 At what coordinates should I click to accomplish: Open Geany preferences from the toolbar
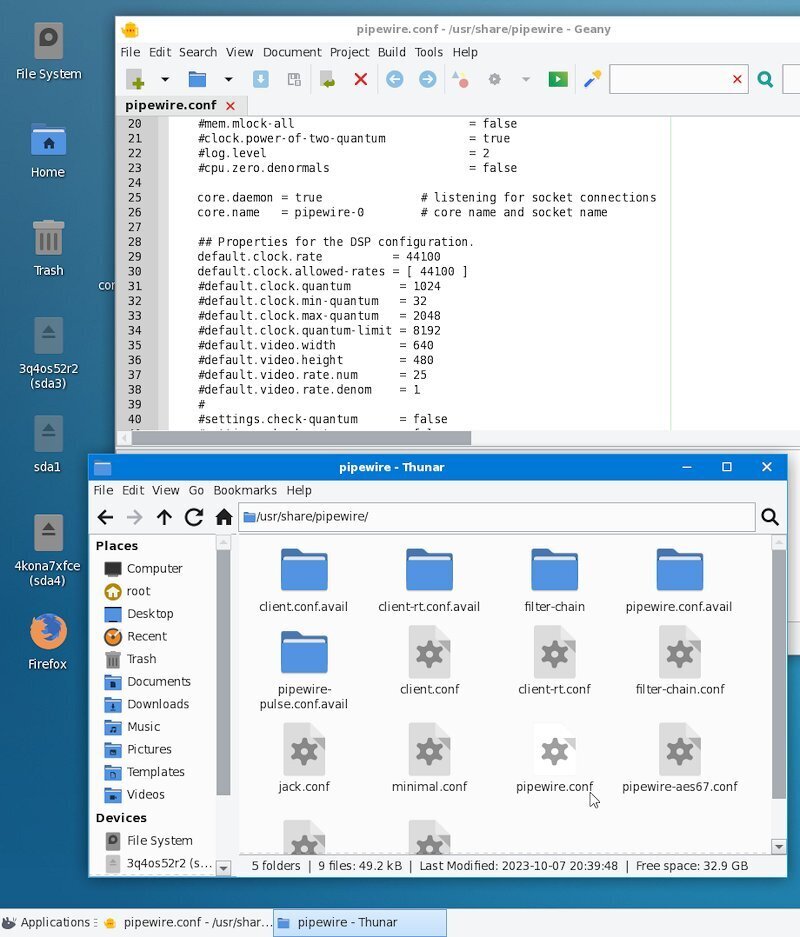click(493, 79)
